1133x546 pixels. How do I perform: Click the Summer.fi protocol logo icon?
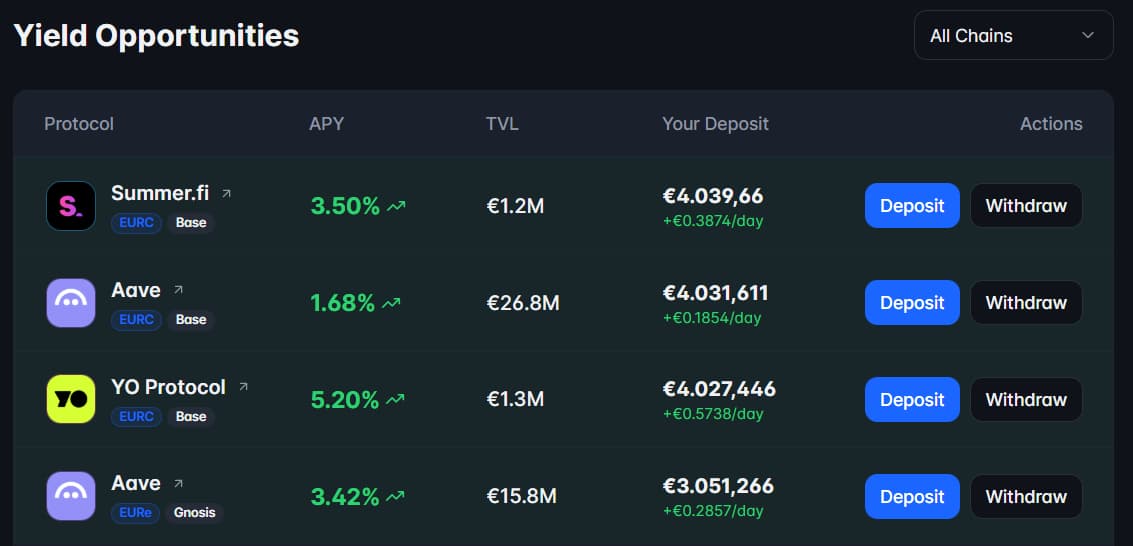(x=71, y=205)
